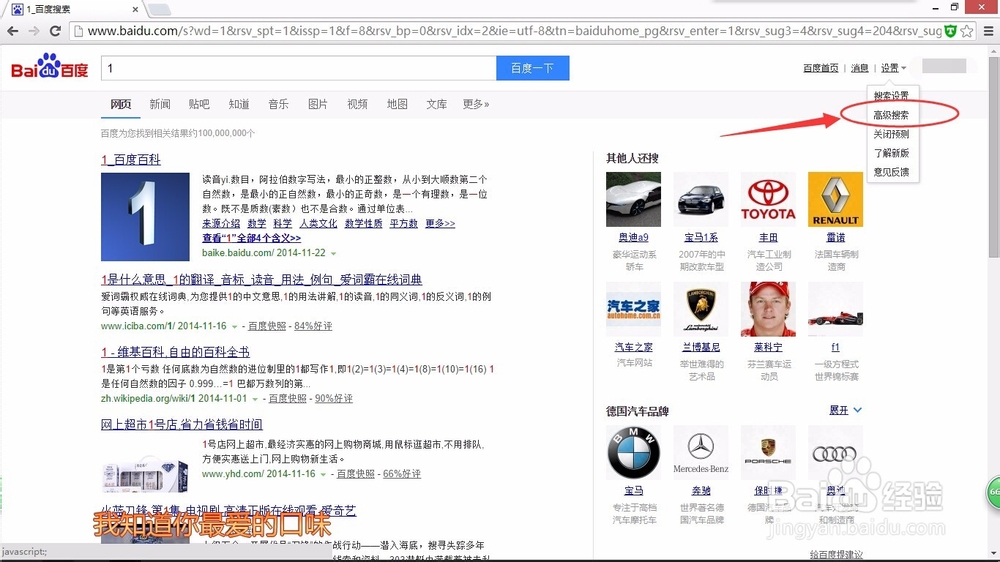Click the browser back arrow
Image resolution: width=1000 pixels, height=562 pixels.
(x=13, y=31)
